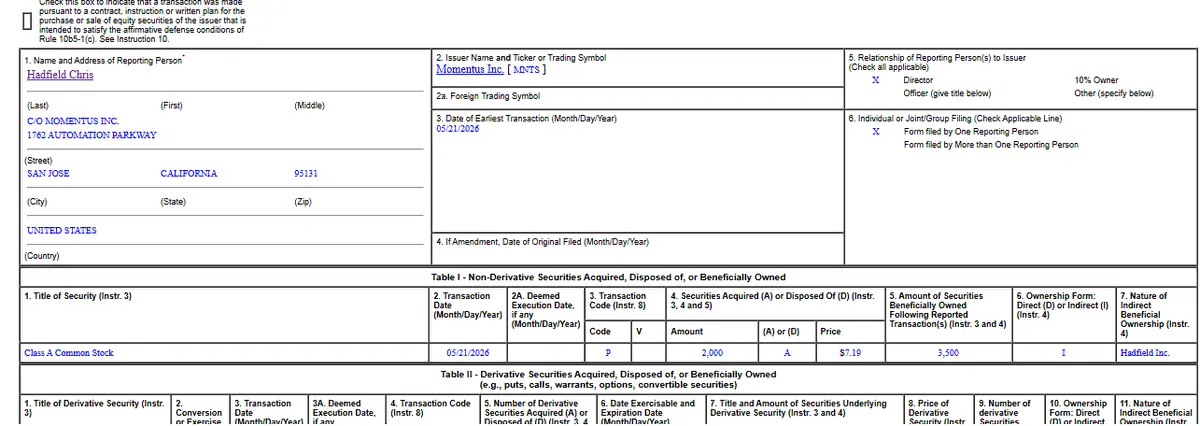The width and height of the screenshot is (1200, 426).
Task: Follow the MNTS ticker symbol link
Action: pyautogui.click(x=526, y=69)
